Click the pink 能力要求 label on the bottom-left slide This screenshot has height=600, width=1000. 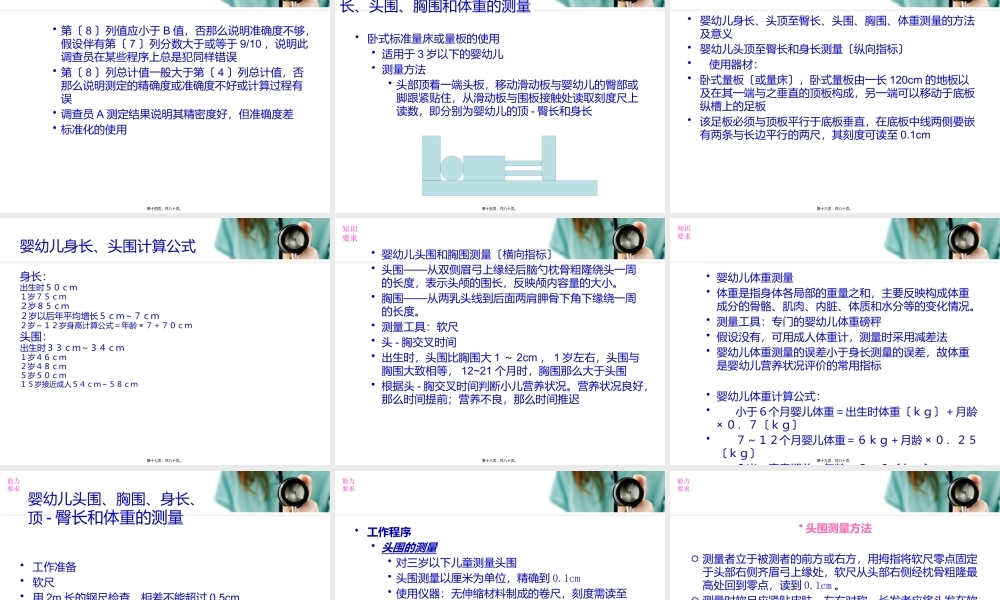tap(13, 485)
